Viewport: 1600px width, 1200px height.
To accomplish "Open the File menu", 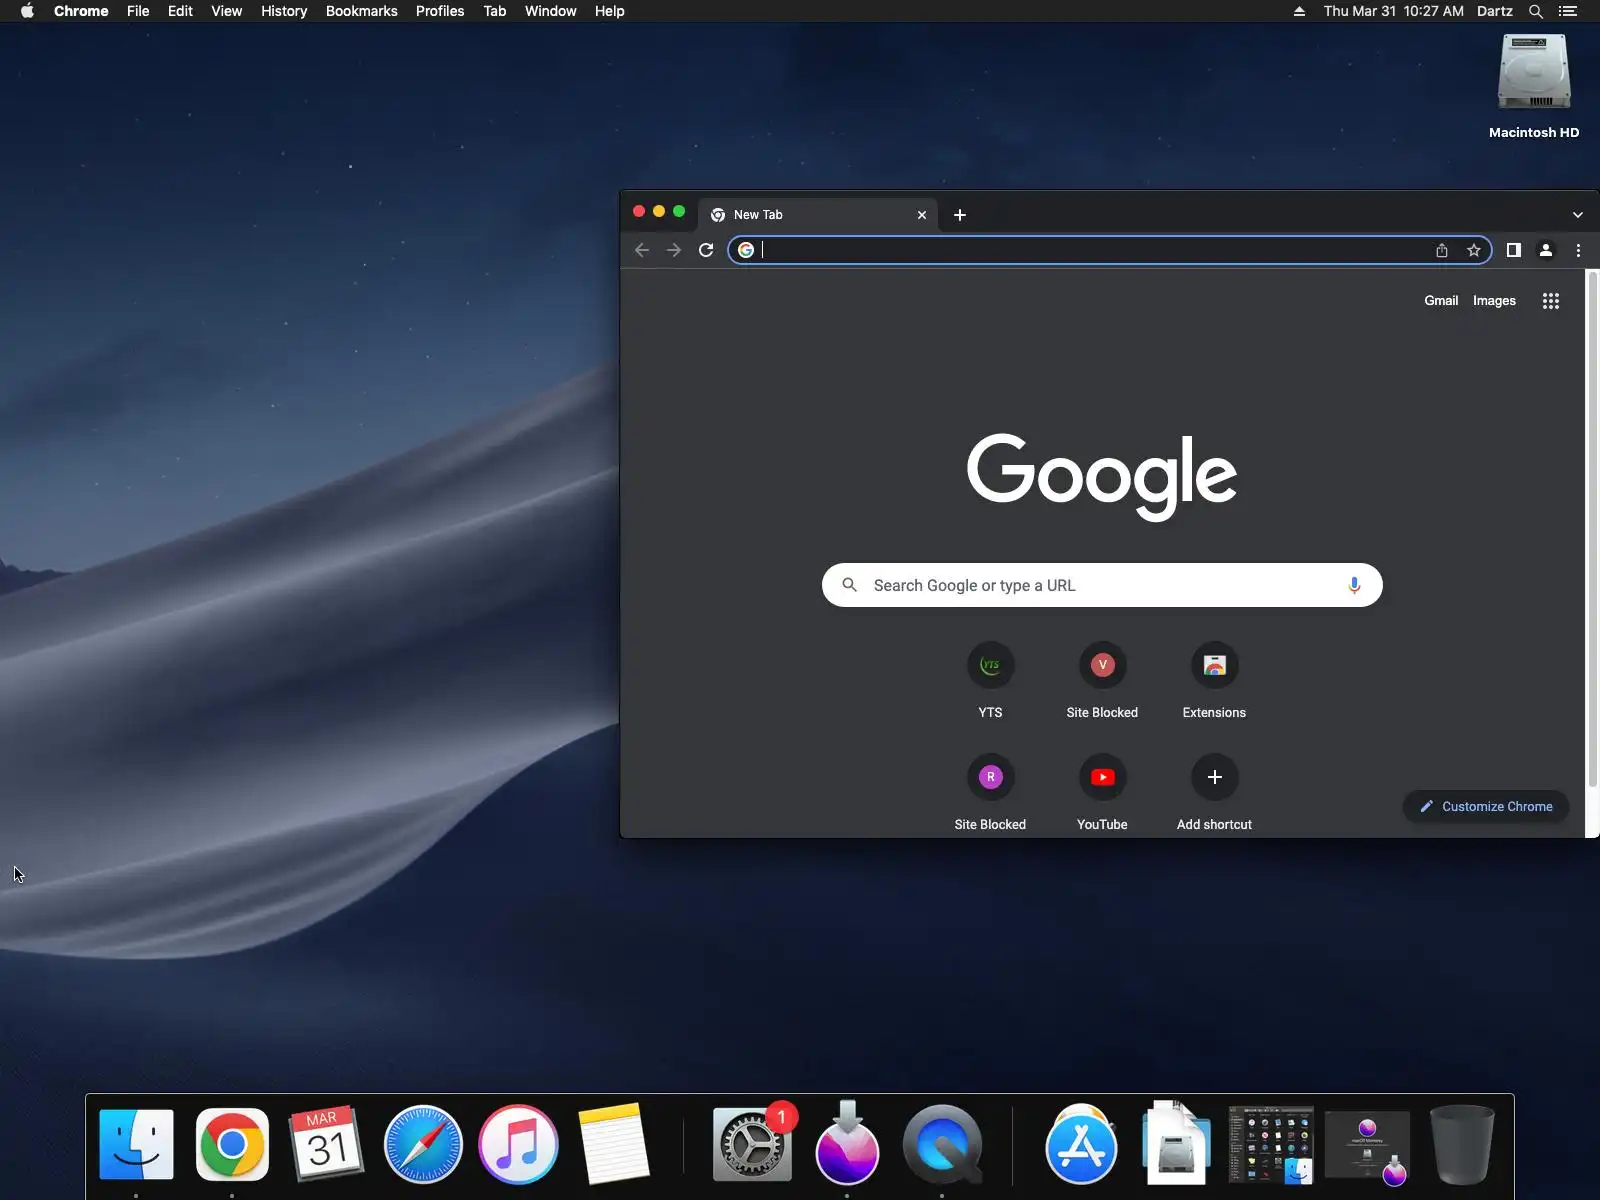I will pos(138,11).
